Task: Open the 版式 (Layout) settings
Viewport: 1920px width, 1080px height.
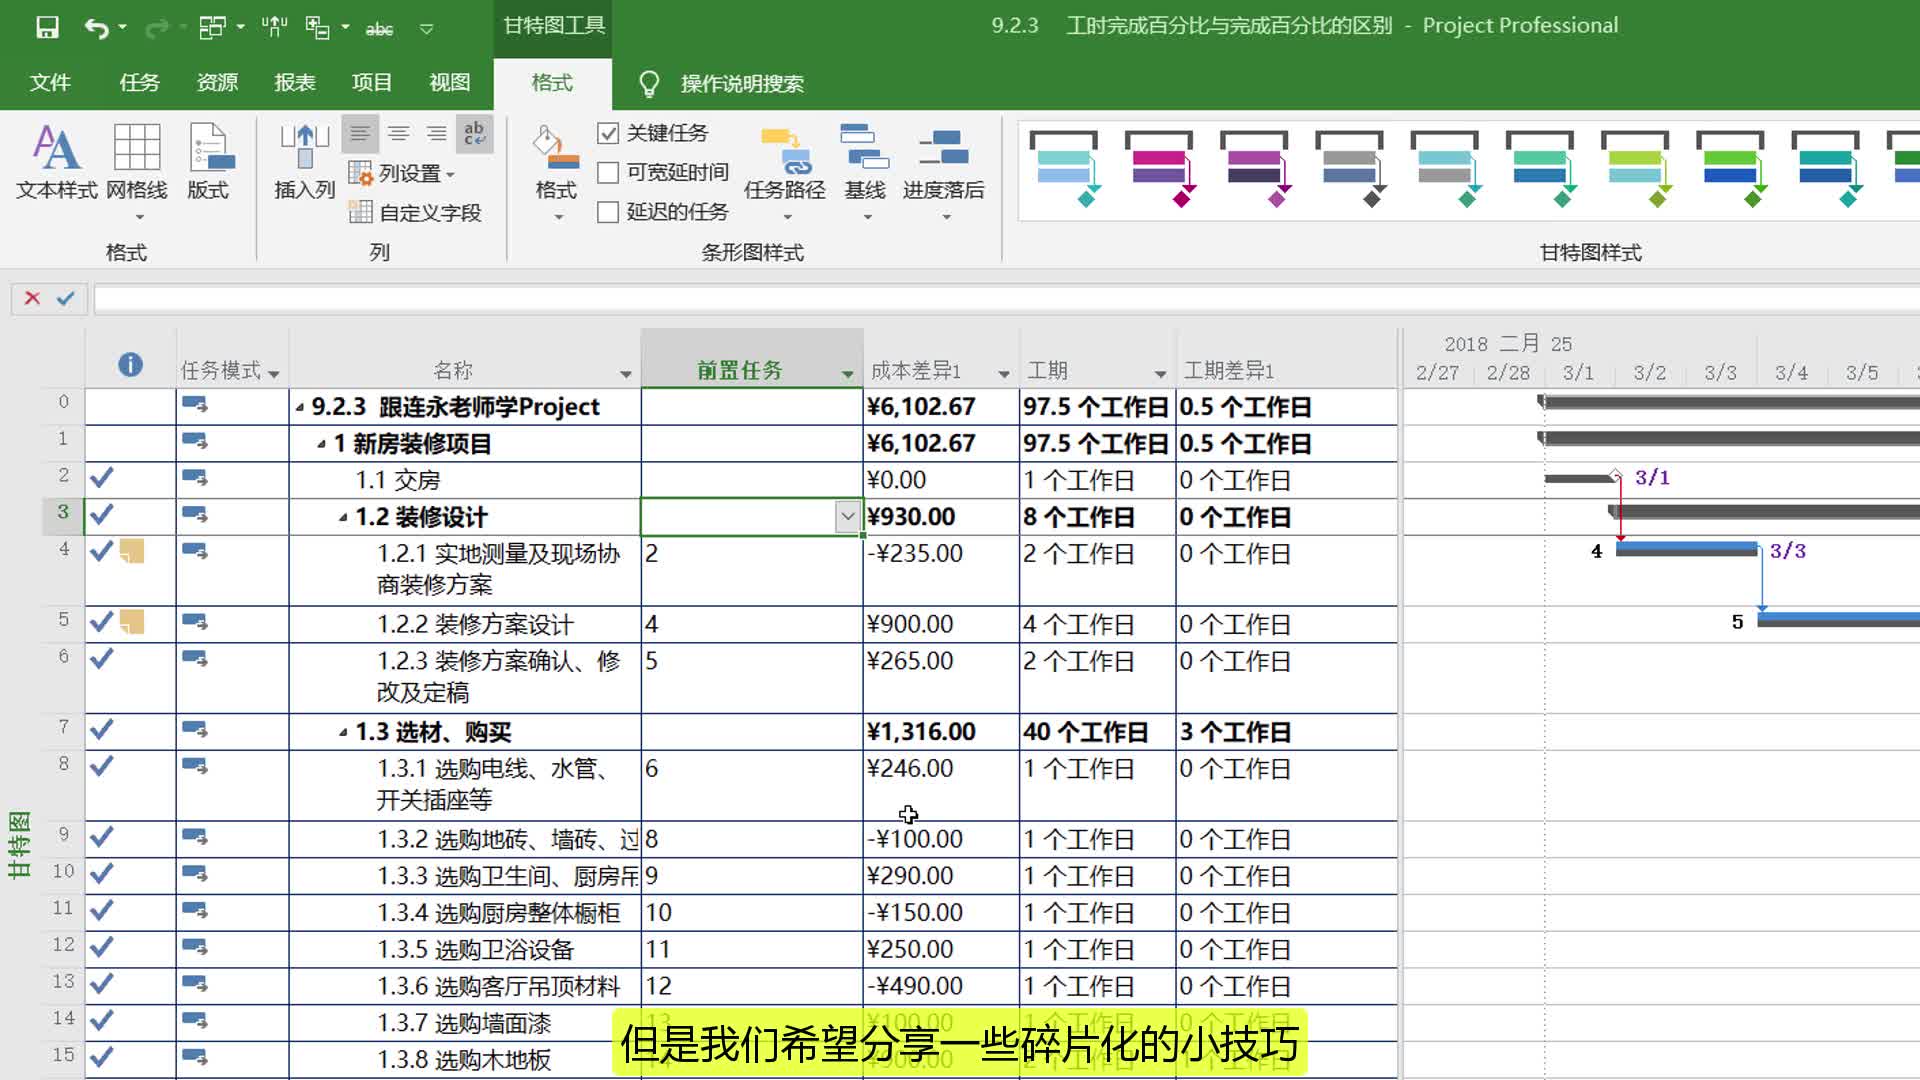Action: 207,160
